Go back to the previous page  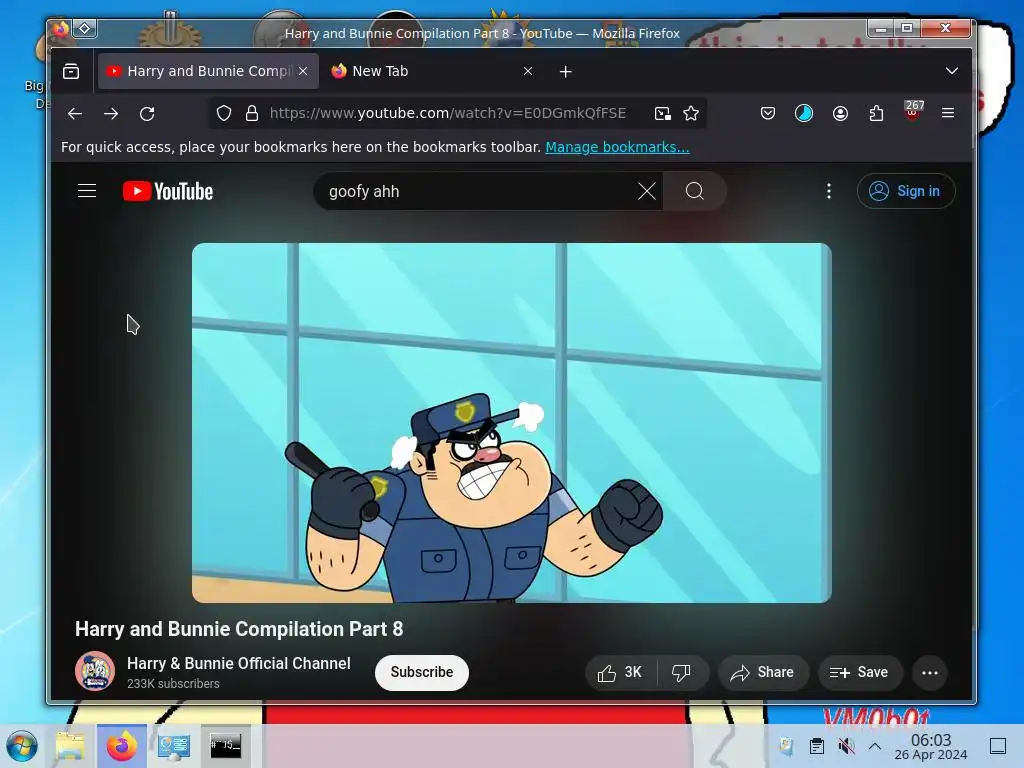pyautogui.click(x=75, y=114)
